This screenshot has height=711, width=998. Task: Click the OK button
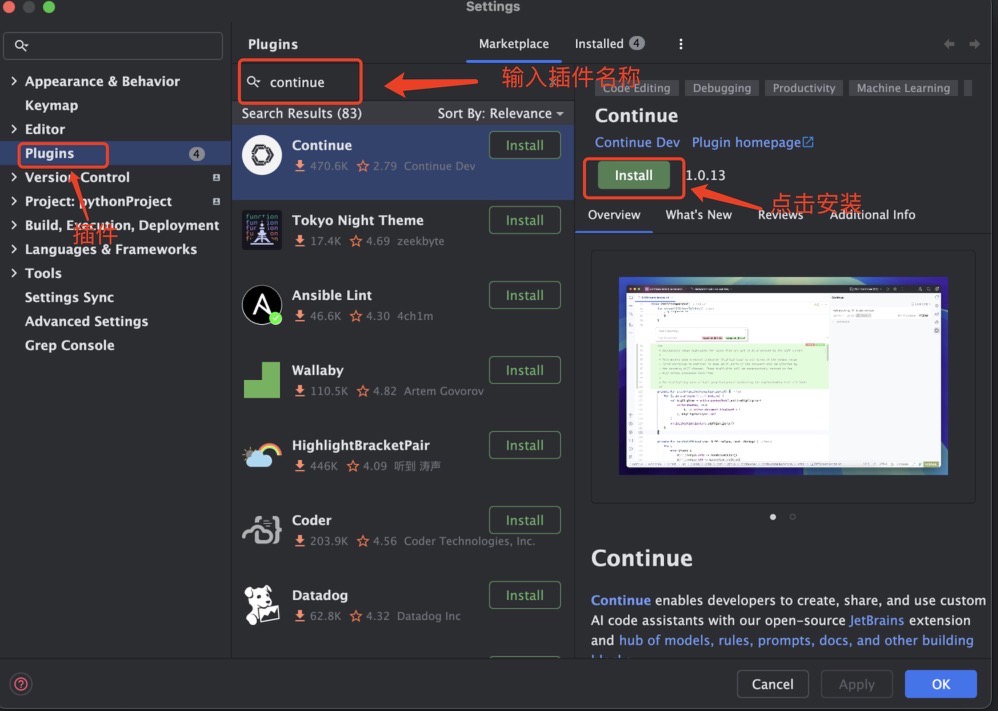point(941,684)
